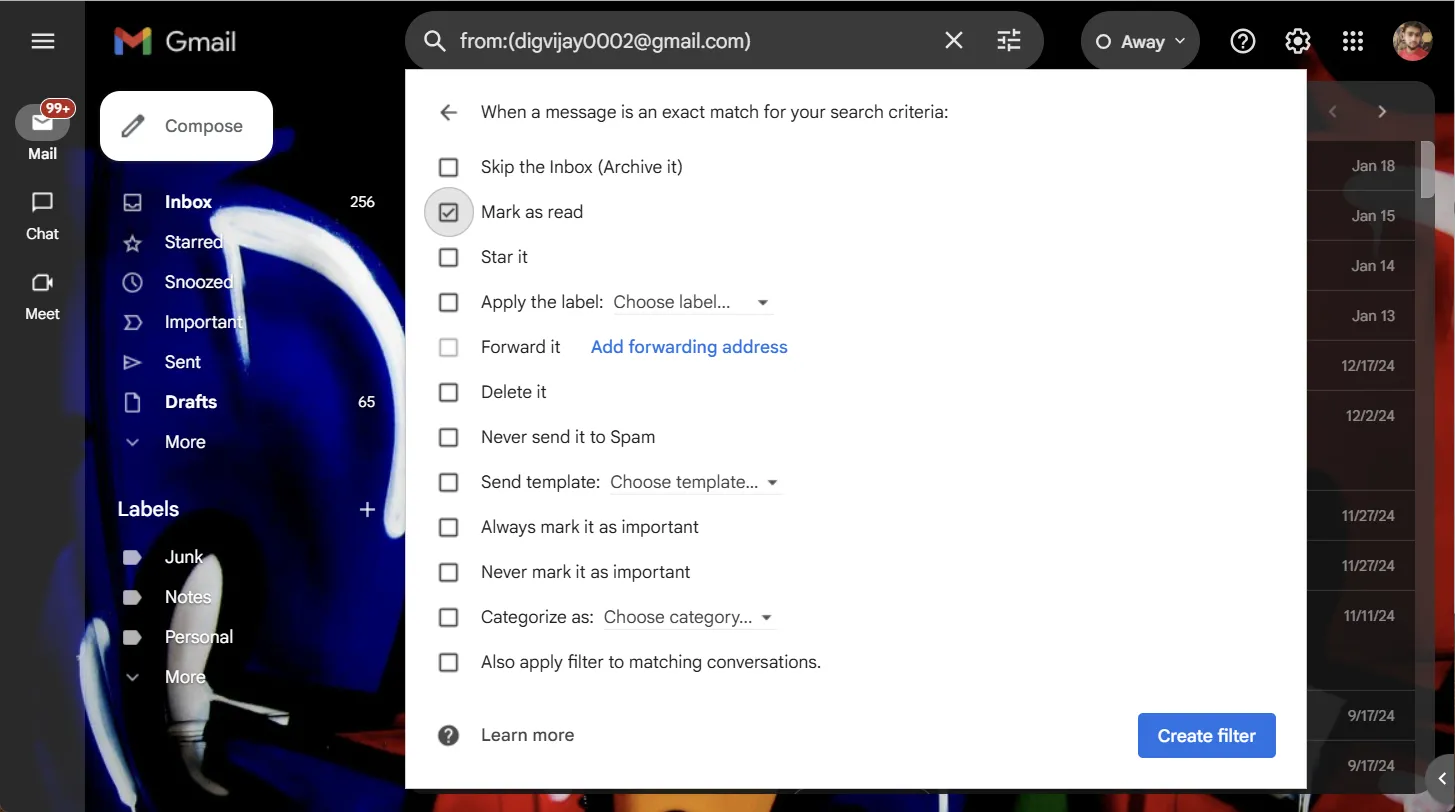Select the Sent folder
Image resolution: width=1455 pixels, height=812 pixels.
tap(183, 362)
